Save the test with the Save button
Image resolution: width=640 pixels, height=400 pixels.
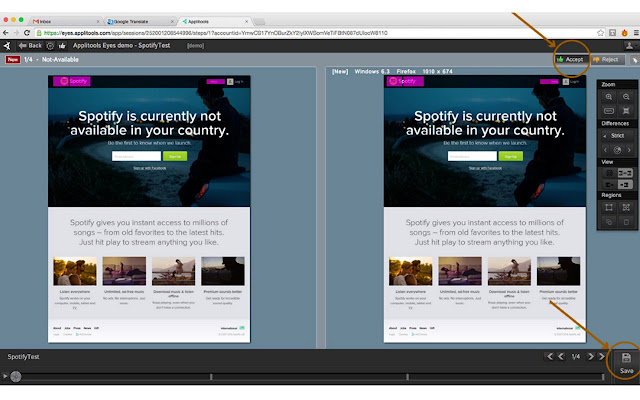(x=626, y=363)
